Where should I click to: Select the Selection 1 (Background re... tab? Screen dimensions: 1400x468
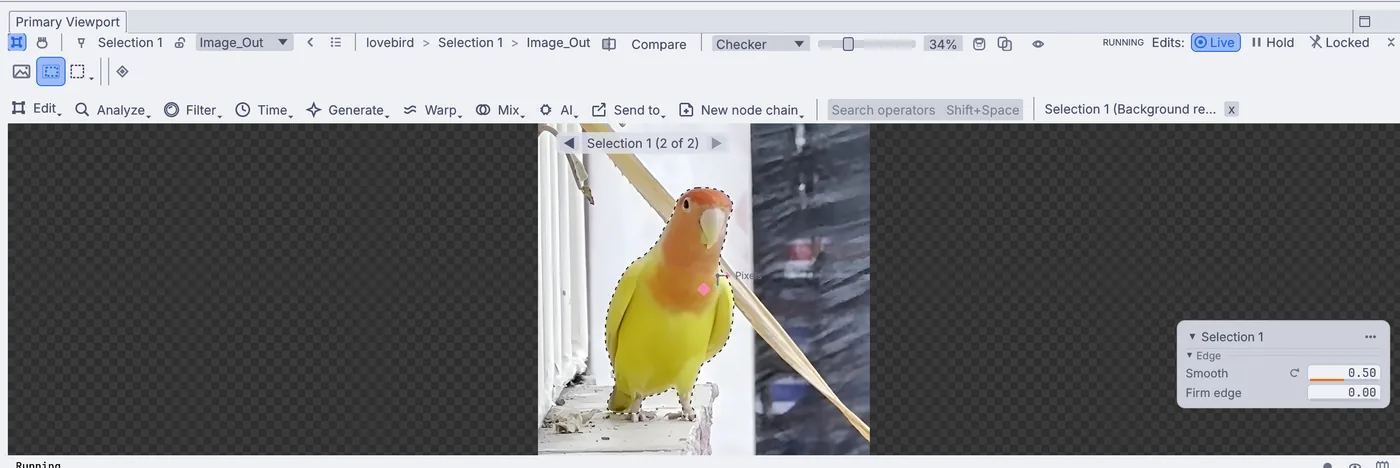1130,109
